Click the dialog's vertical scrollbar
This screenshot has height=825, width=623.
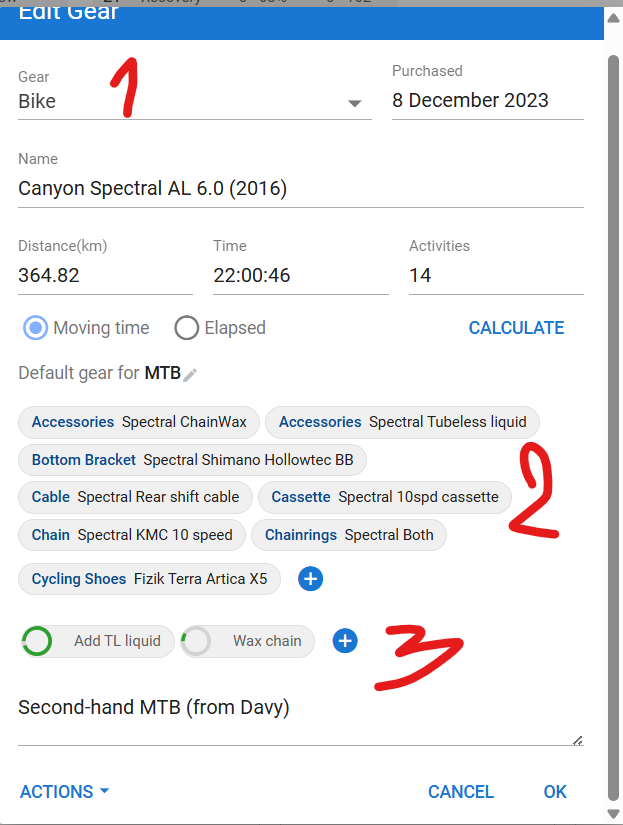[x=614, y=400]
